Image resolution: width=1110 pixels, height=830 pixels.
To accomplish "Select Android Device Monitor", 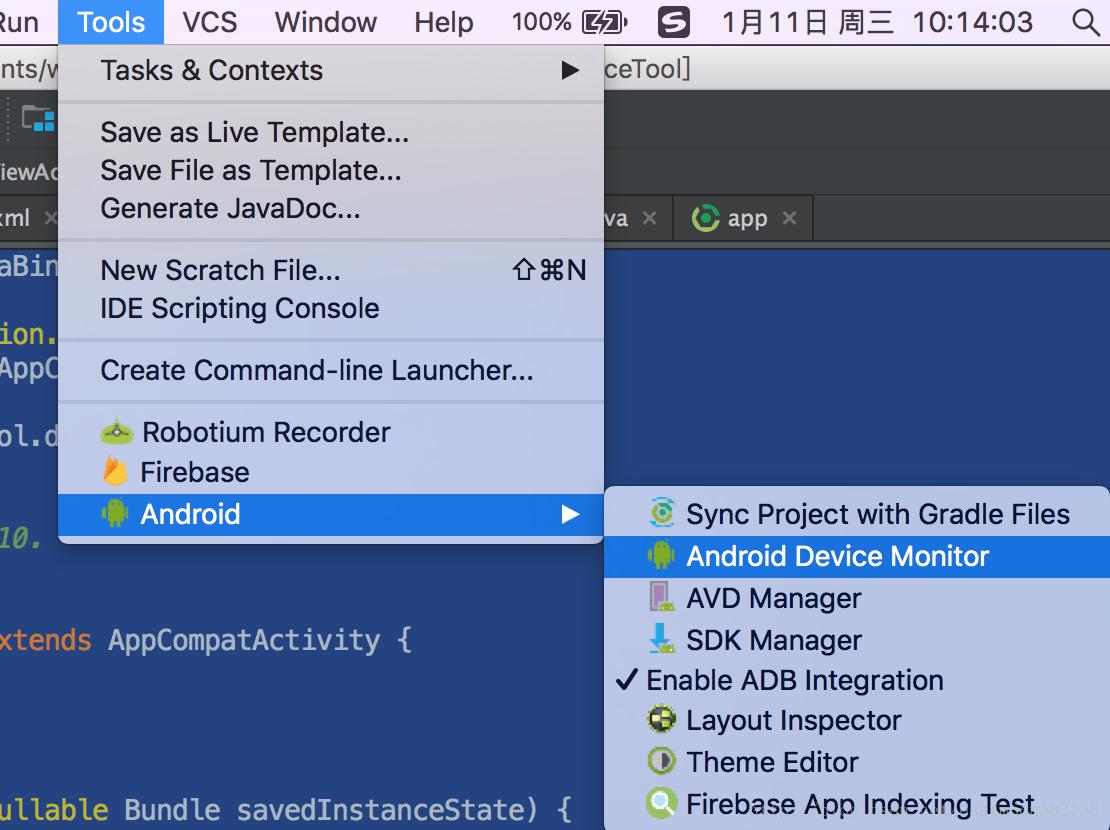I will [x=837, y=556].
